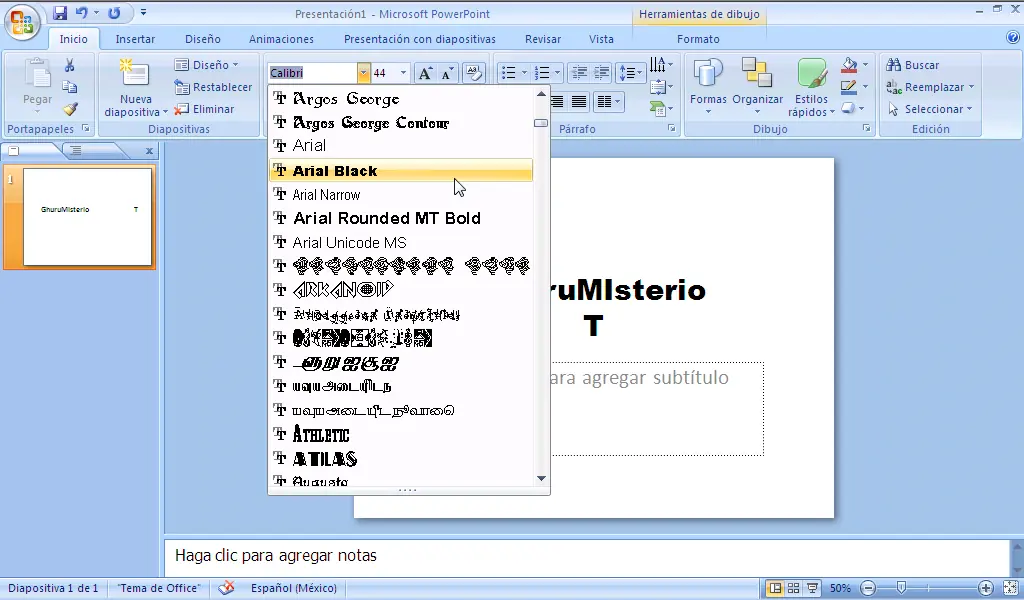Redo the last action

[x=114, y=12]
